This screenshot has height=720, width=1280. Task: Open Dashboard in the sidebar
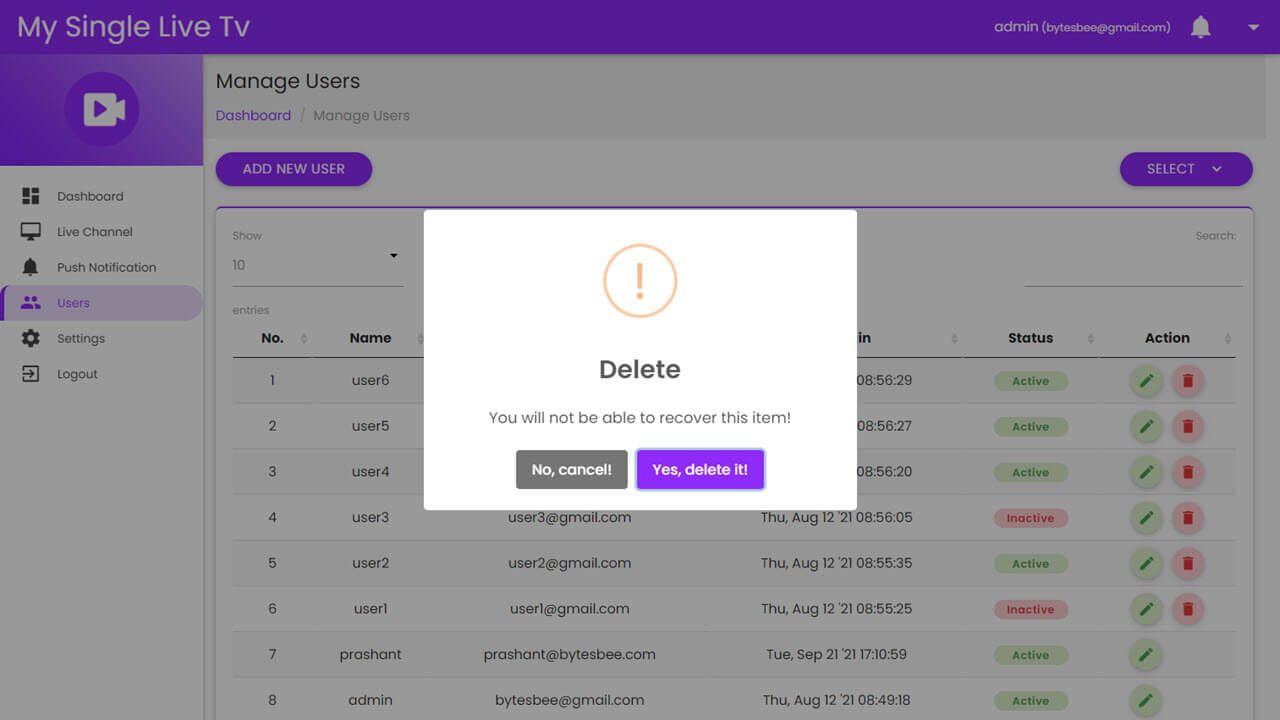click(90, 196)
